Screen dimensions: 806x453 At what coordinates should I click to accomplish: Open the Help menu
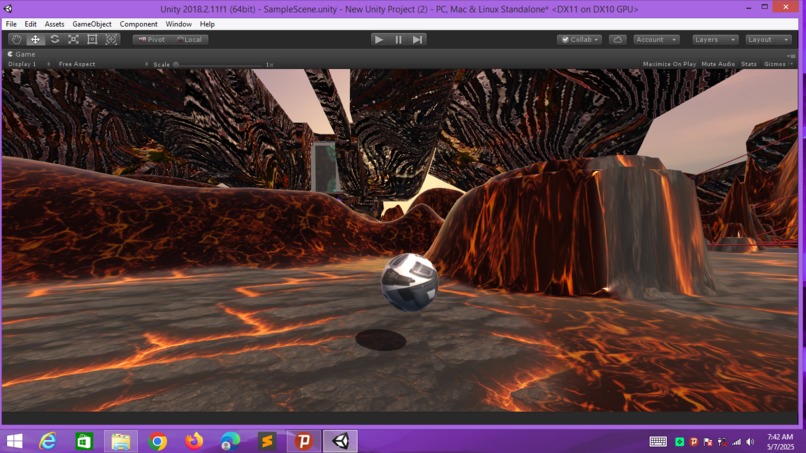207,24
